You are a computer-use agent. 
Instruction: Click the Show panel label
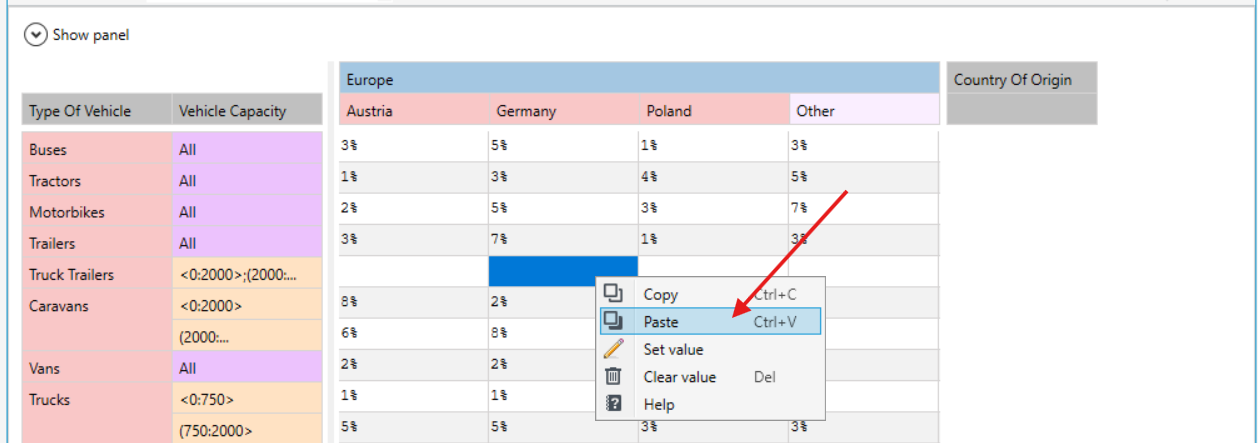click(x=91, y=35)
